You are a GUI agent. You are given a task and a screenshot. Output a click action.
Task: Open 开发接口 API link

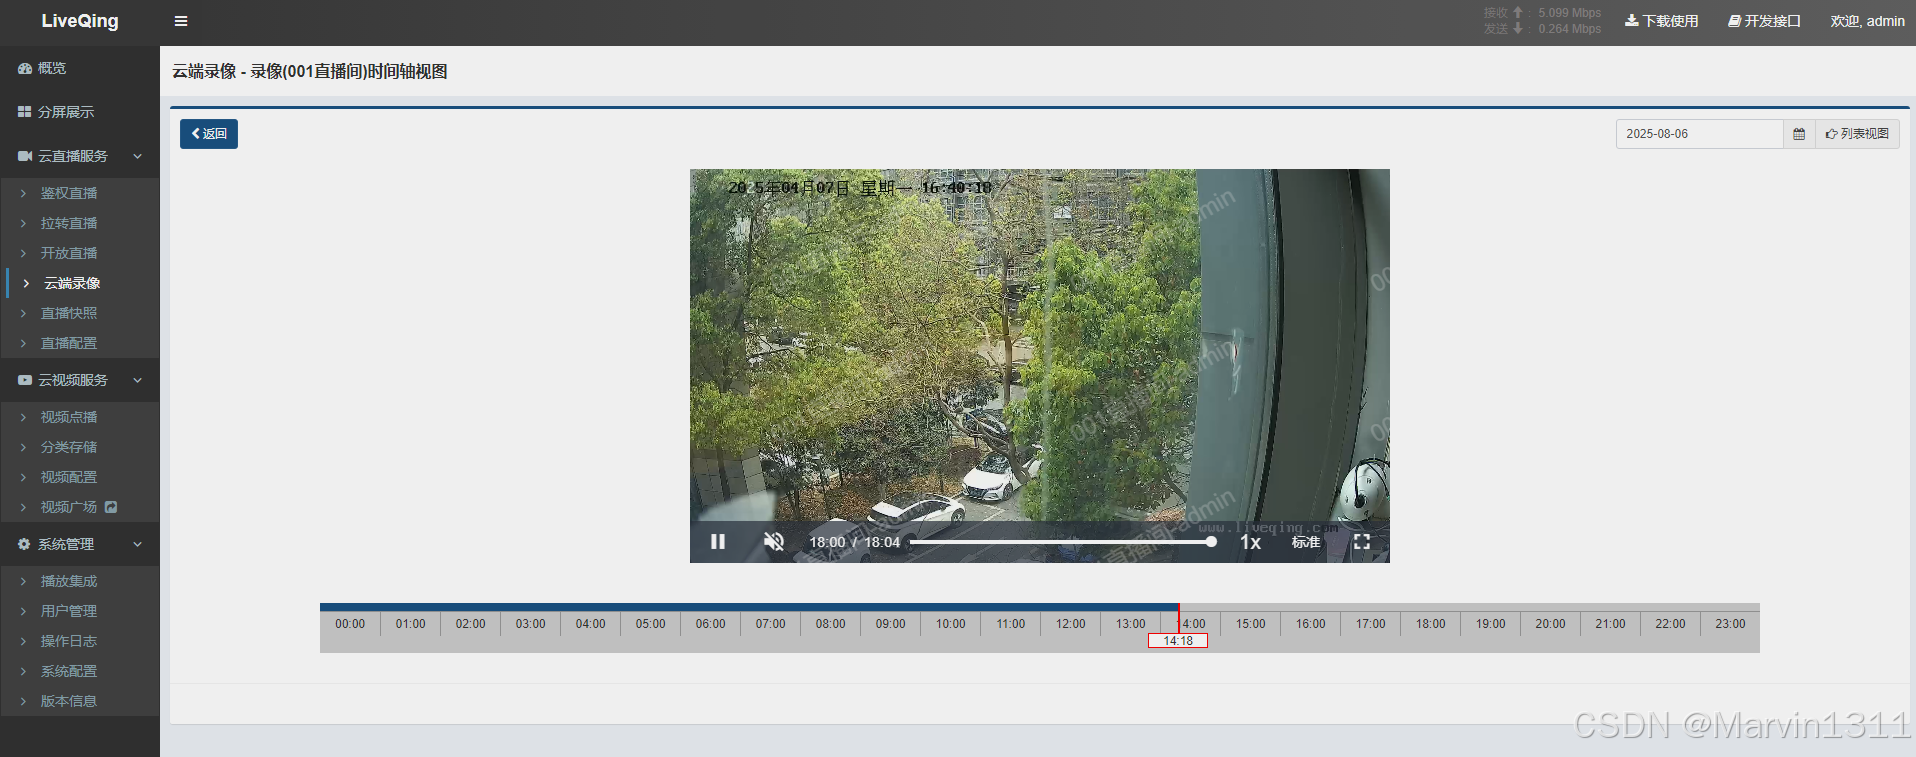[x=1765, y=21]
